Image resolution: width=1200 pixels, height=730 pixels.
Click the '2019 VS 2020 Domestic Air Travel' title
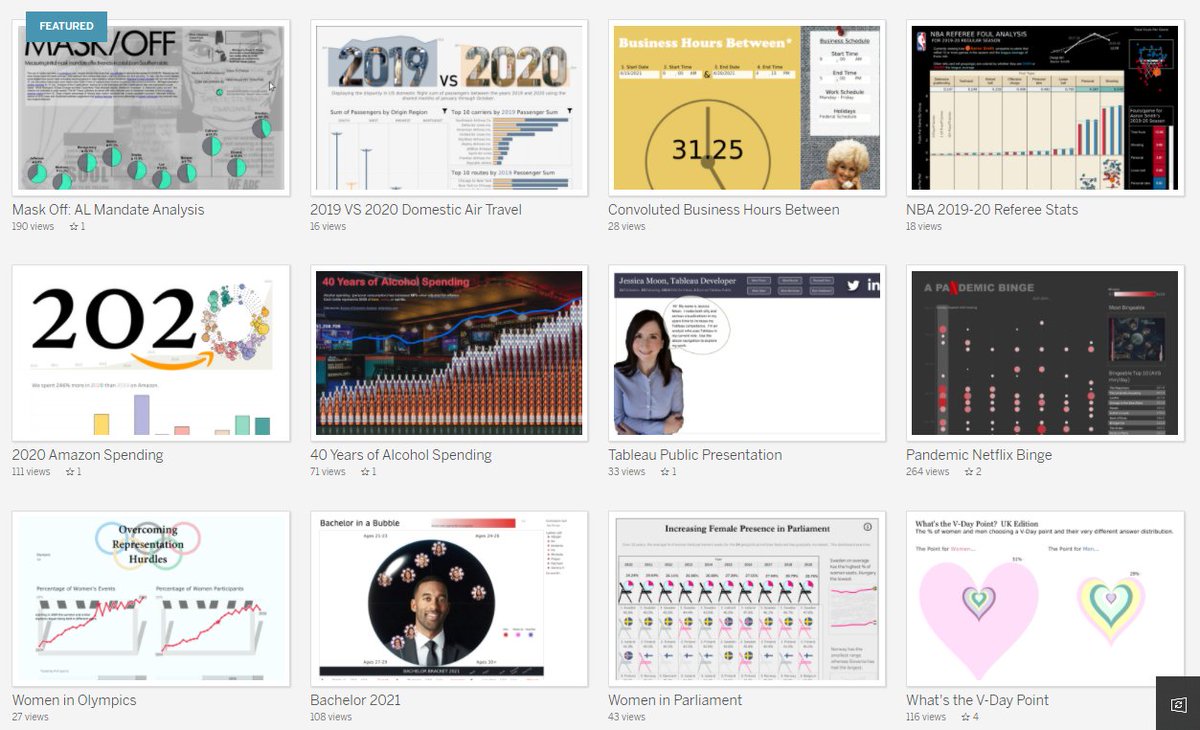(416, 210)
